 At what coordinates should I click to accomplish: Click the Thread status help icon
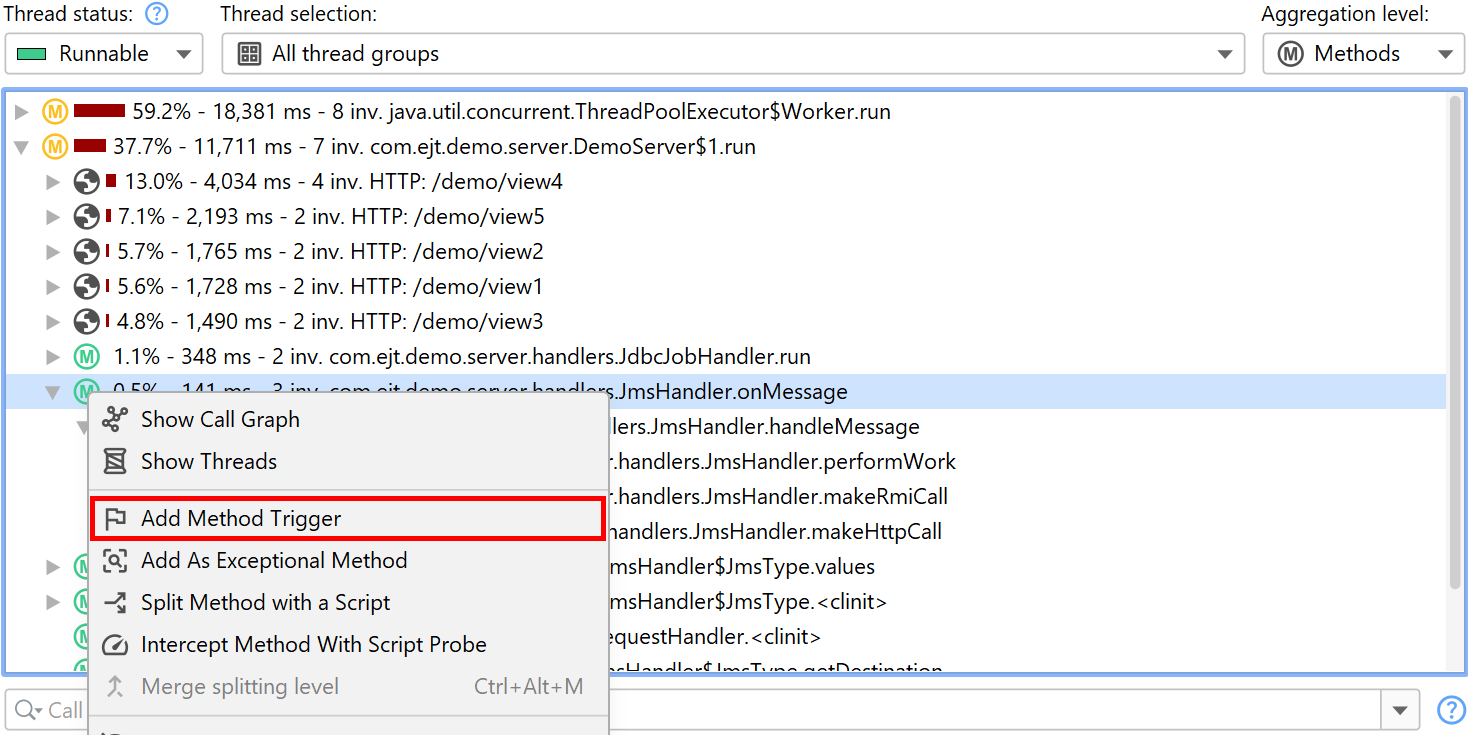pos(156,15)
